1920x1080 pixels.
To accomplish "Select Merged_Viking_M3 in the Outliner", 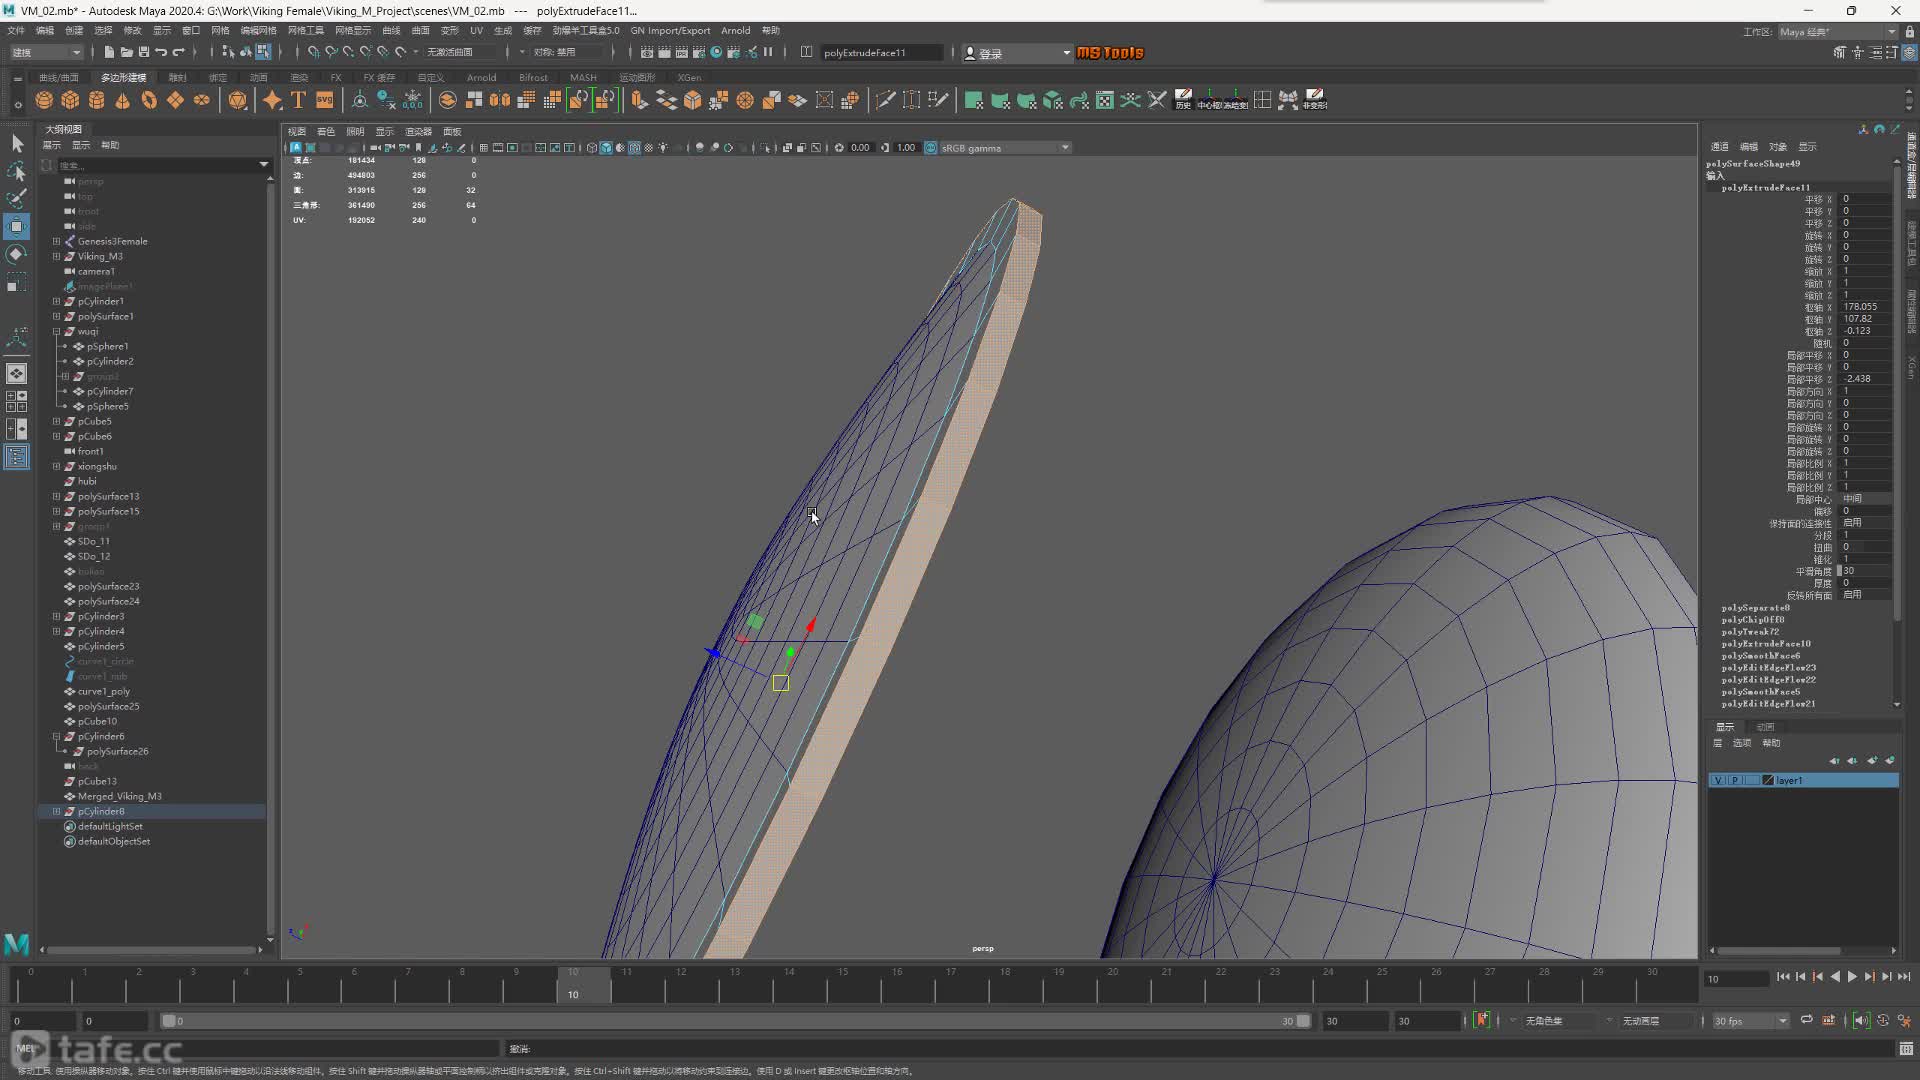I will [x=119, y=796].
